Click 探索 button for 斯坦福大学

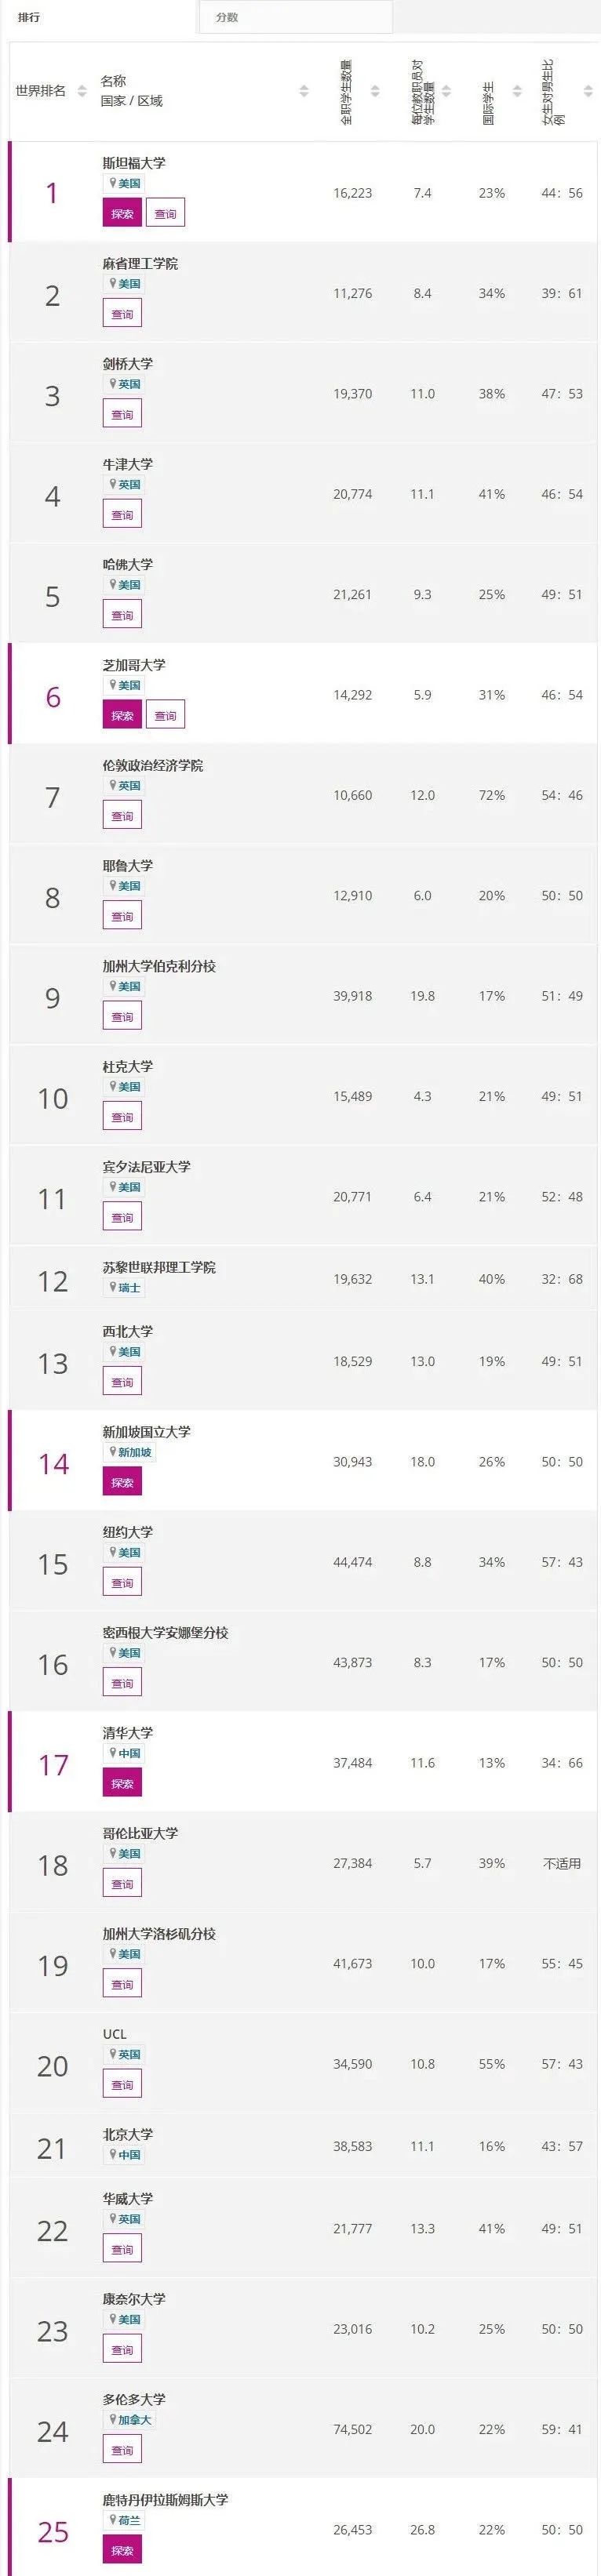(122, 213)
